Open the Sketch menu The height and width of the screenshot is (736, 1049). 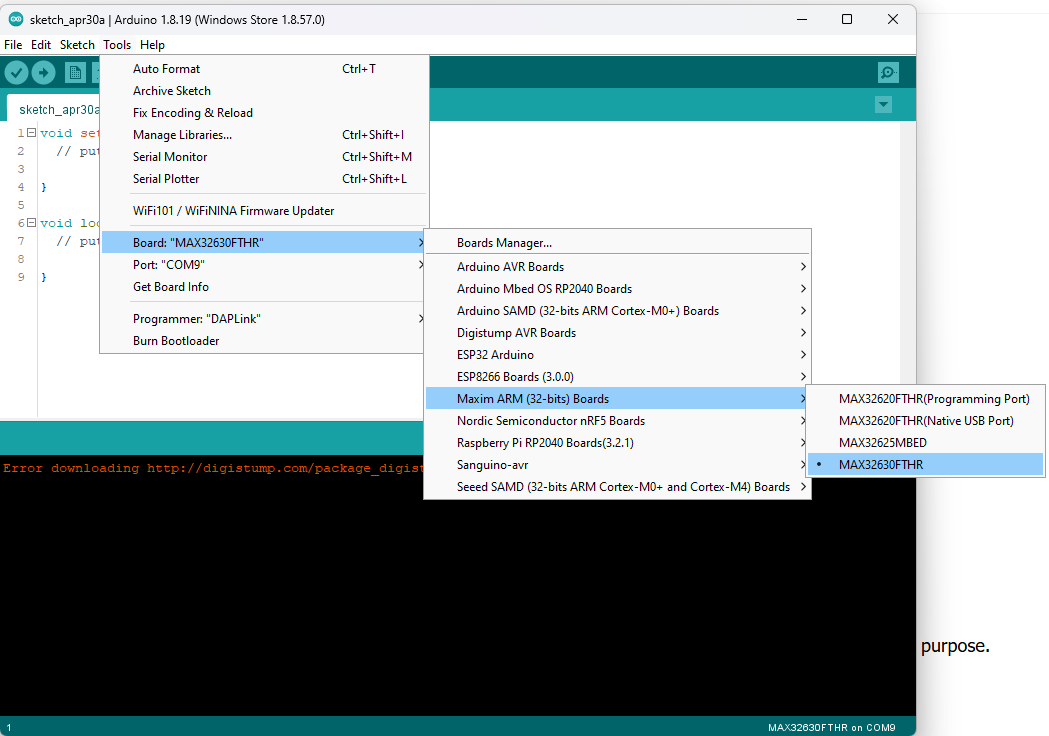click(77, 45)
